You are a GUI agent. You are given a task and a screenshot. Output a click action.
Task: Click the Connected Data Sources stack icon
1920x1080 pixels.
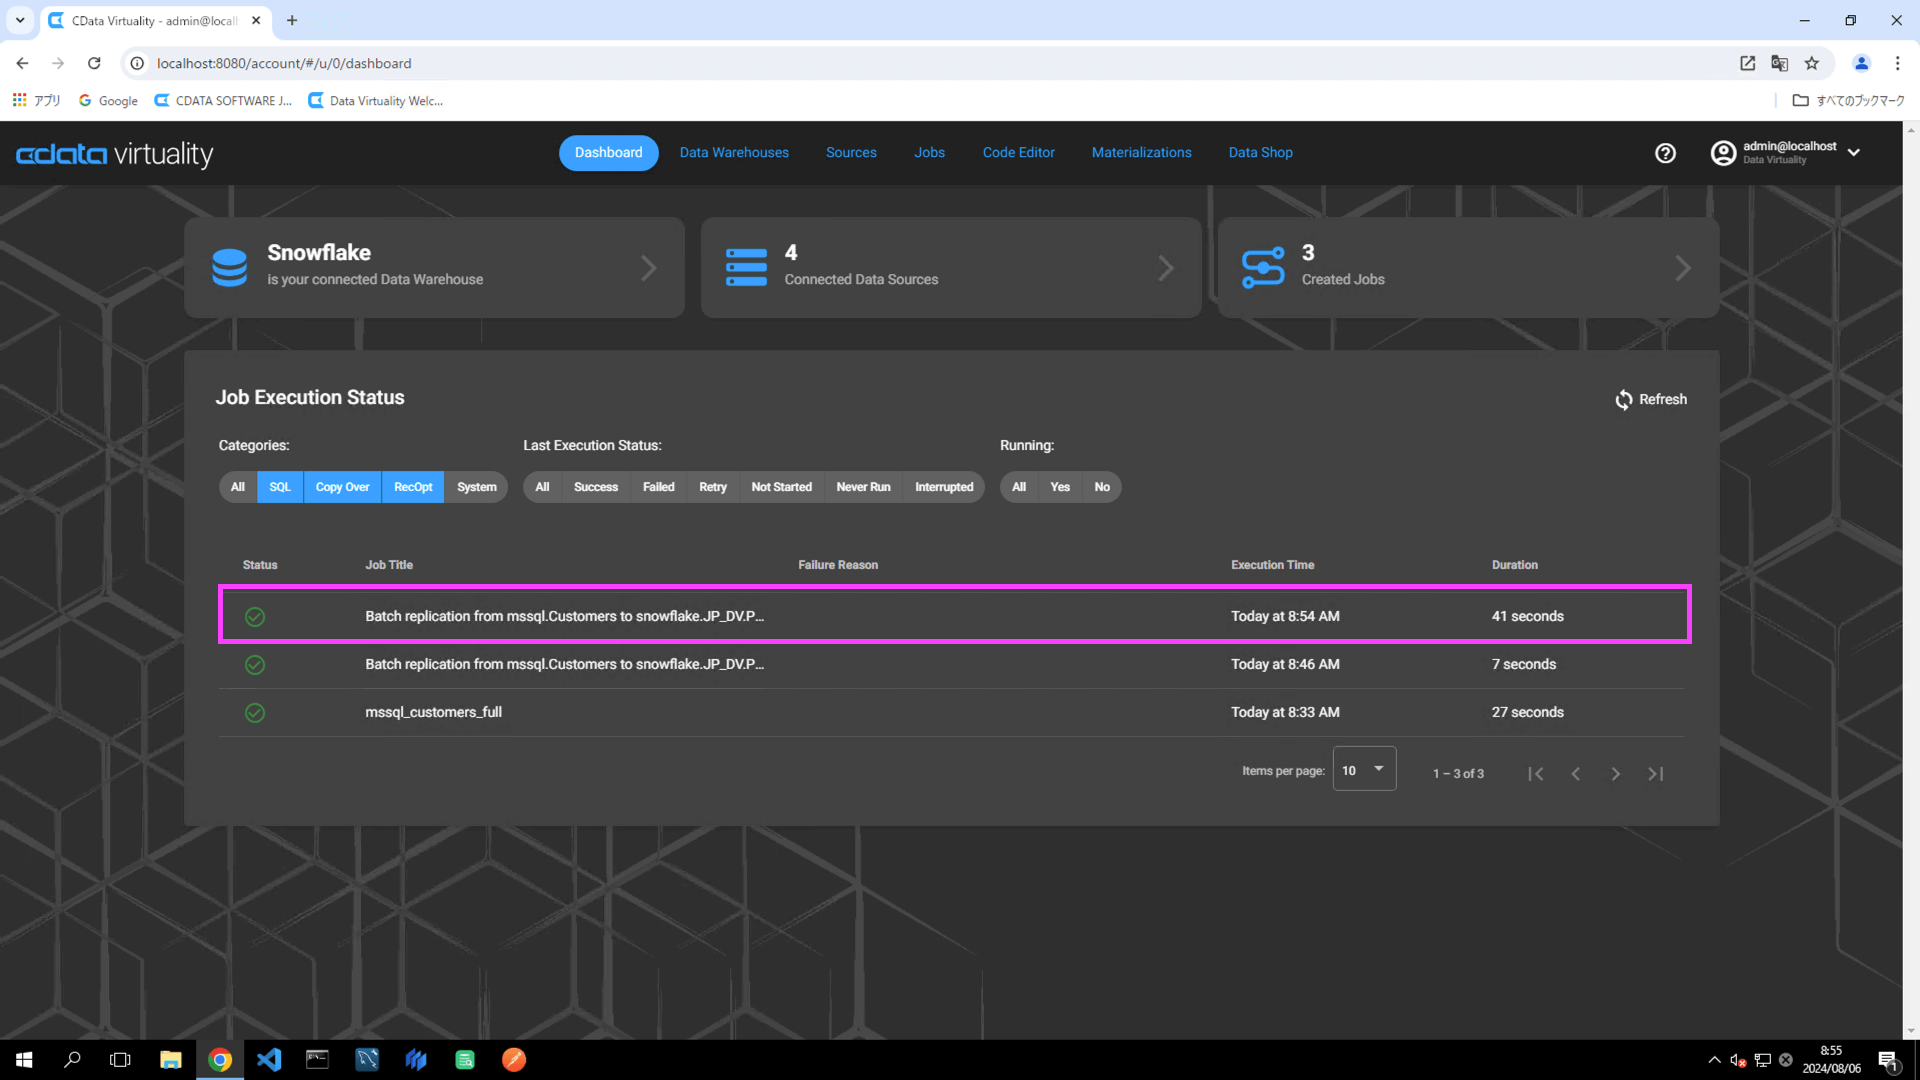(x=746, y=268)
